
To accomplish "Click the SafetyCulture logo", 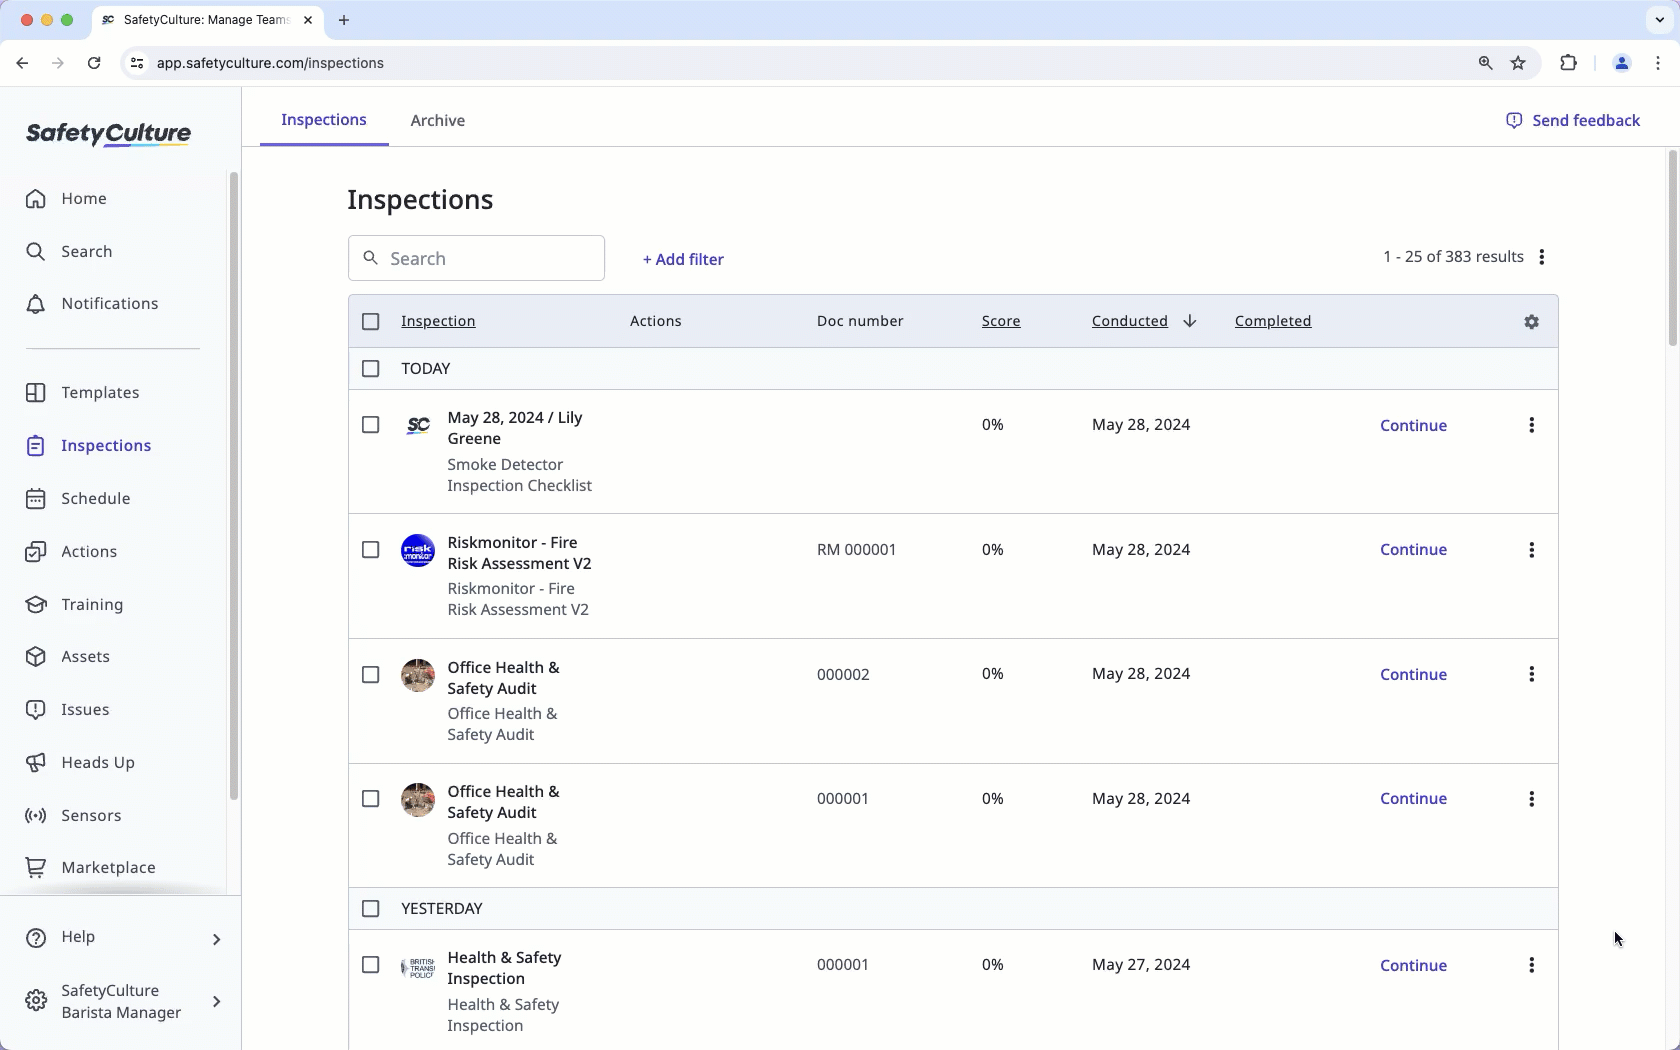I will coord(108,134).
